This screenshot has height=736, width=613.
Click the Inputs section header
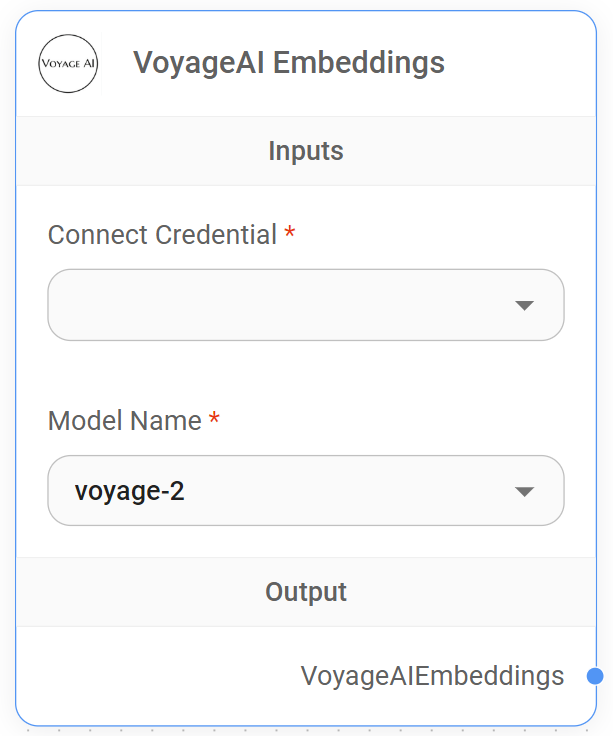click(x=305, y=151)
